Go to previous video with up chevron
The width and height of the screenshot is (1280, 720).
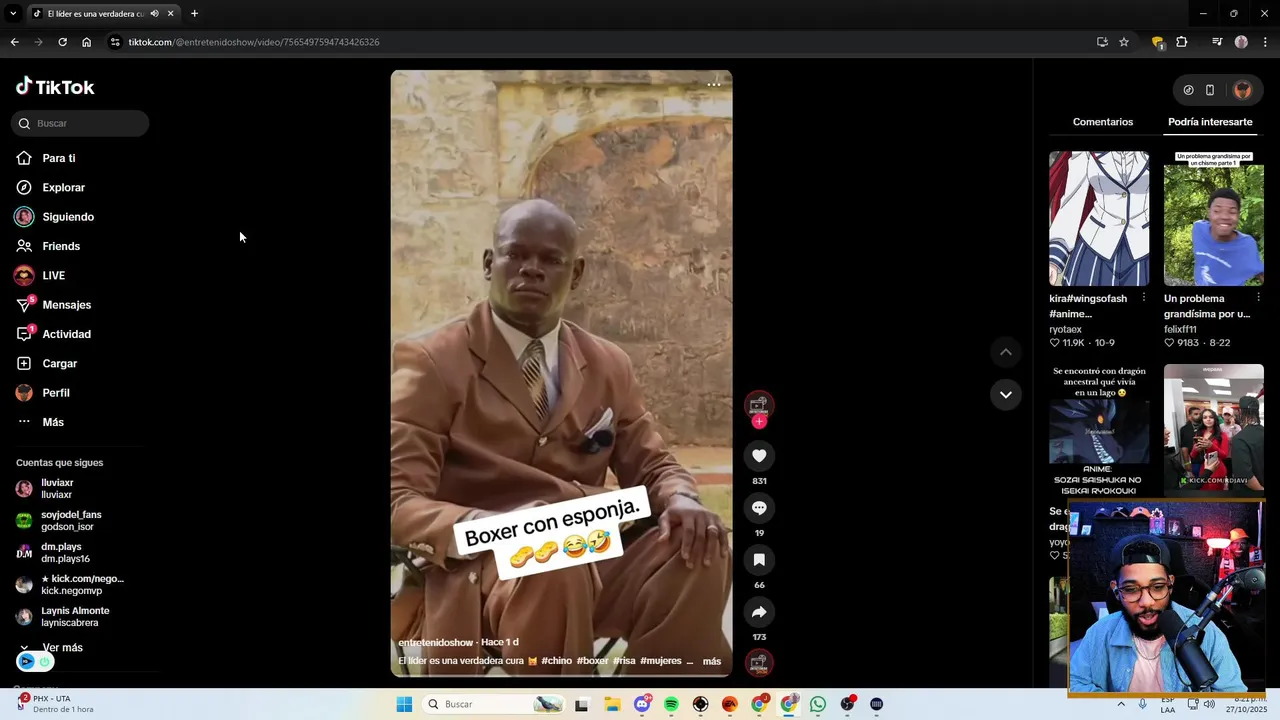click(x=1006, y=352)
